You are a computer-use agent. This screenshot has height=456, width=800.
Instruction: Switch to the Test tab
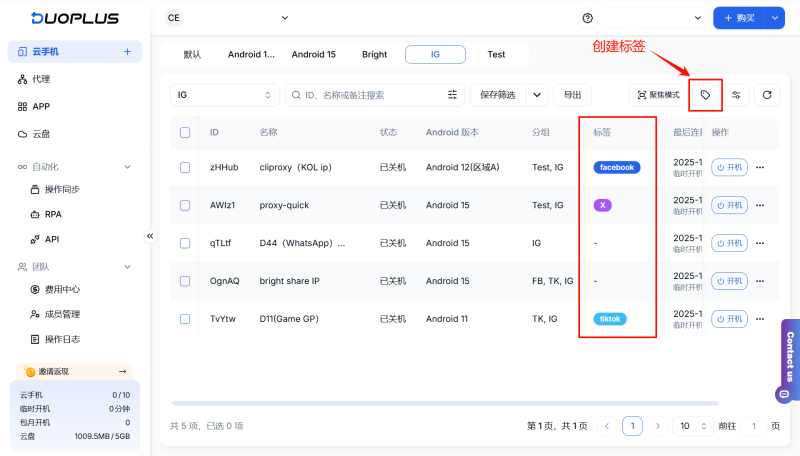(496, 54)
